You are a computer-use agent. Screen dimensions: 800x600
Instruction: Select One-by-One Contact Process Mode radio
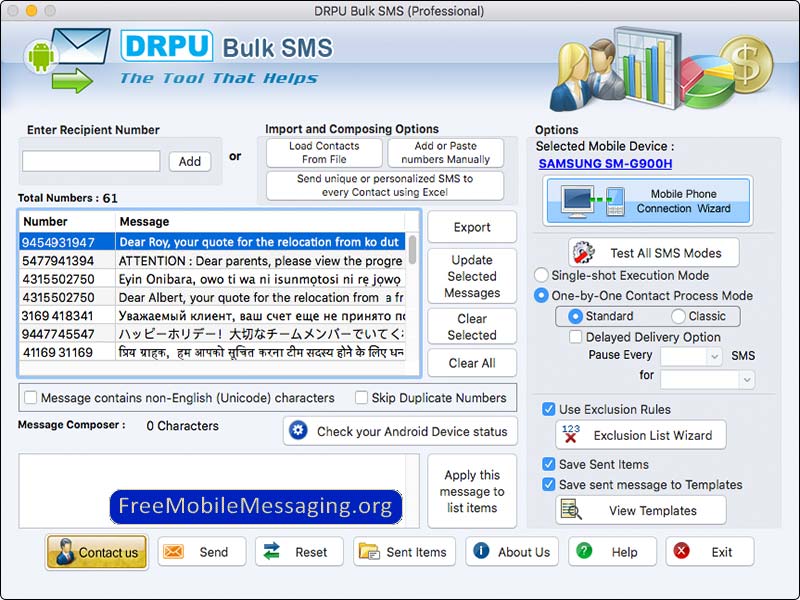click(x=541, y=295)
